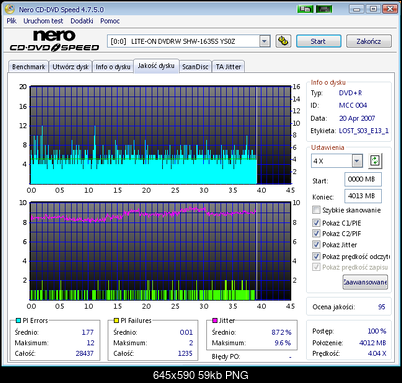Click the Postęp value 100 %
The width and height of the screenshot is (402, 383).
tap(377, 331)
